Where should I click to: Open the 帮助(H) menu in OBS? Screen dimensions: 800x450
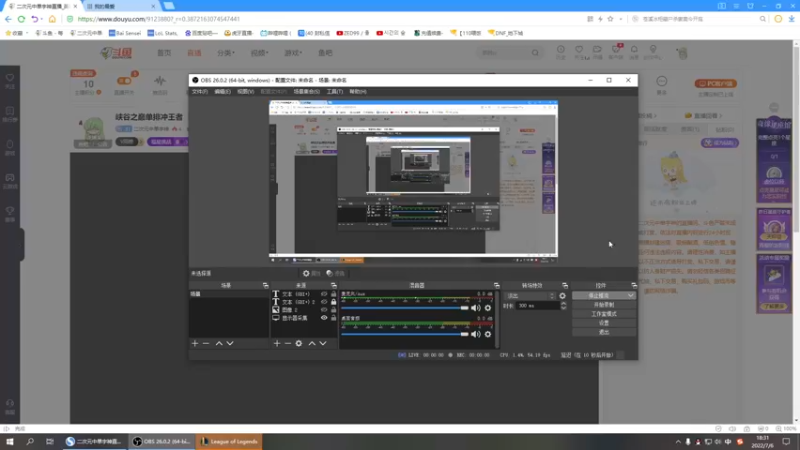[x=358, y=92]
